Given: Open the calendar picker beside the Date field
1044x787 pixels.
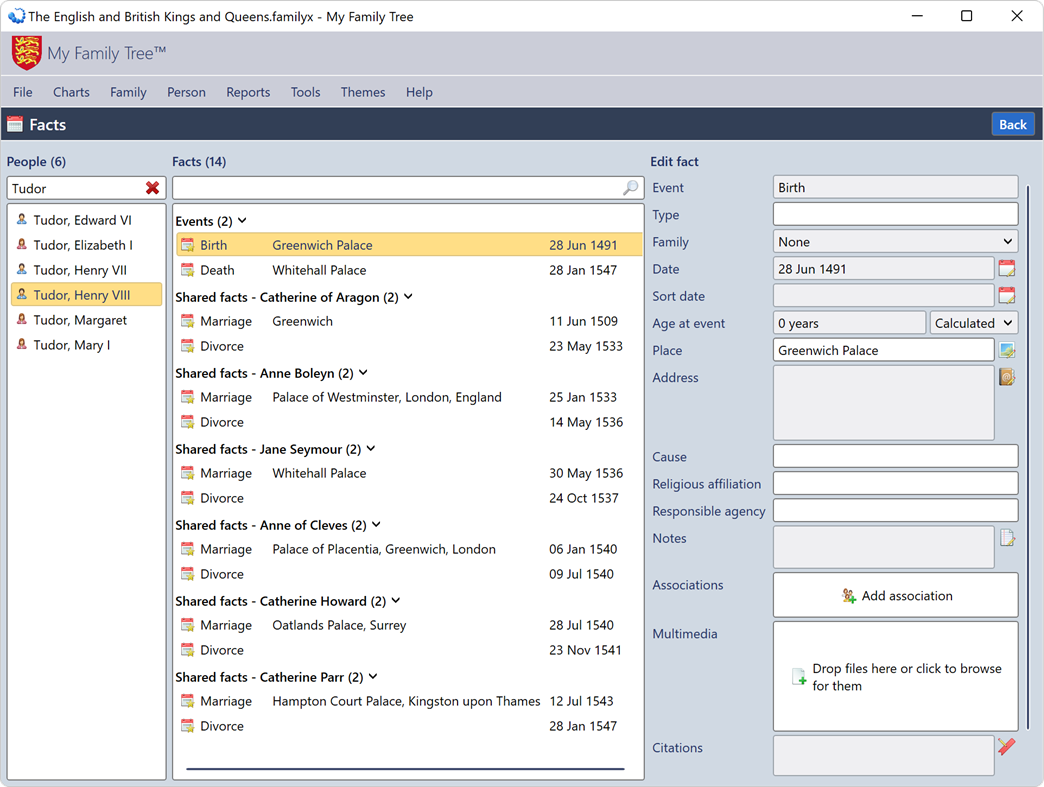Looking at the screenshot, I should [x=1007, y=267].
